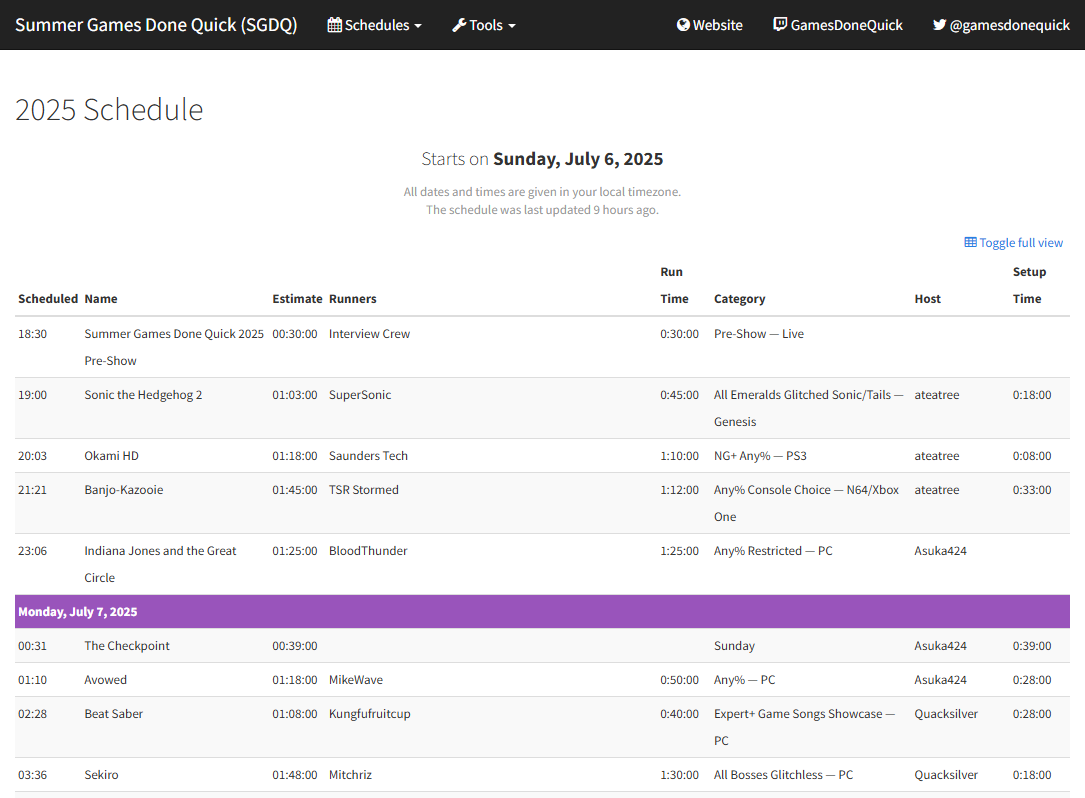This screenshot has width=1085, height=798.
Task: Click the calendar icon beside Schedules
Action: point(335,25)
